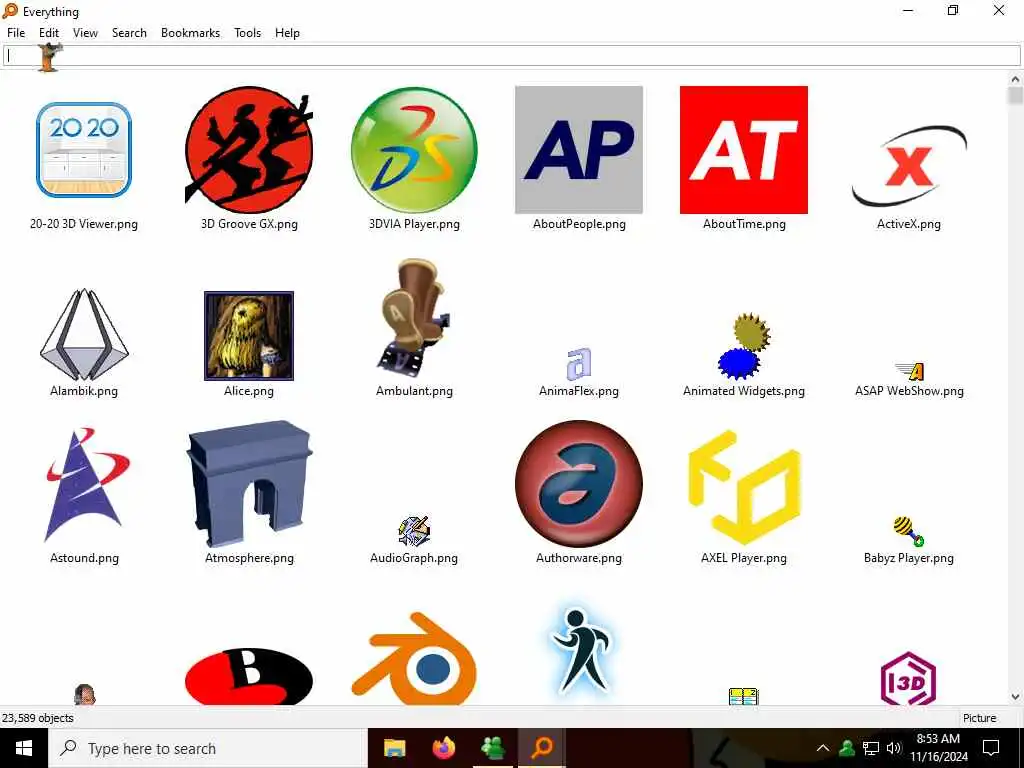Click the Picture filter label in status bar
The height and width of the screenshot is (768, 1024).
point(980,718)
